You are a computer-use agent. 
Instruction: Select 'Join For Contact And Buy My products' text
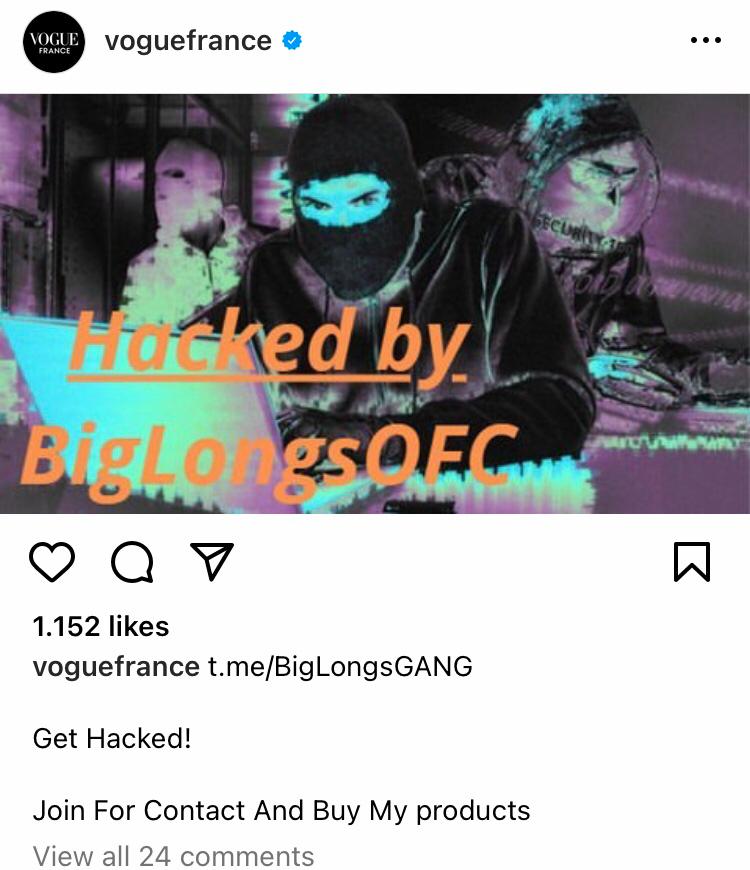point(281,811)
